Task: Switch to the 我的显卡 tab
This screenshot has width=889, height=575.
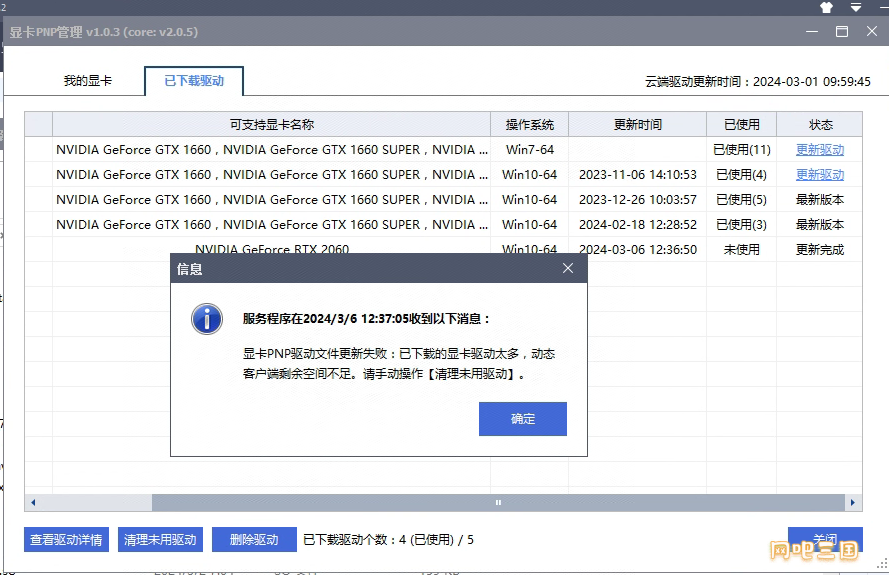Action: (x=88, y=81)
